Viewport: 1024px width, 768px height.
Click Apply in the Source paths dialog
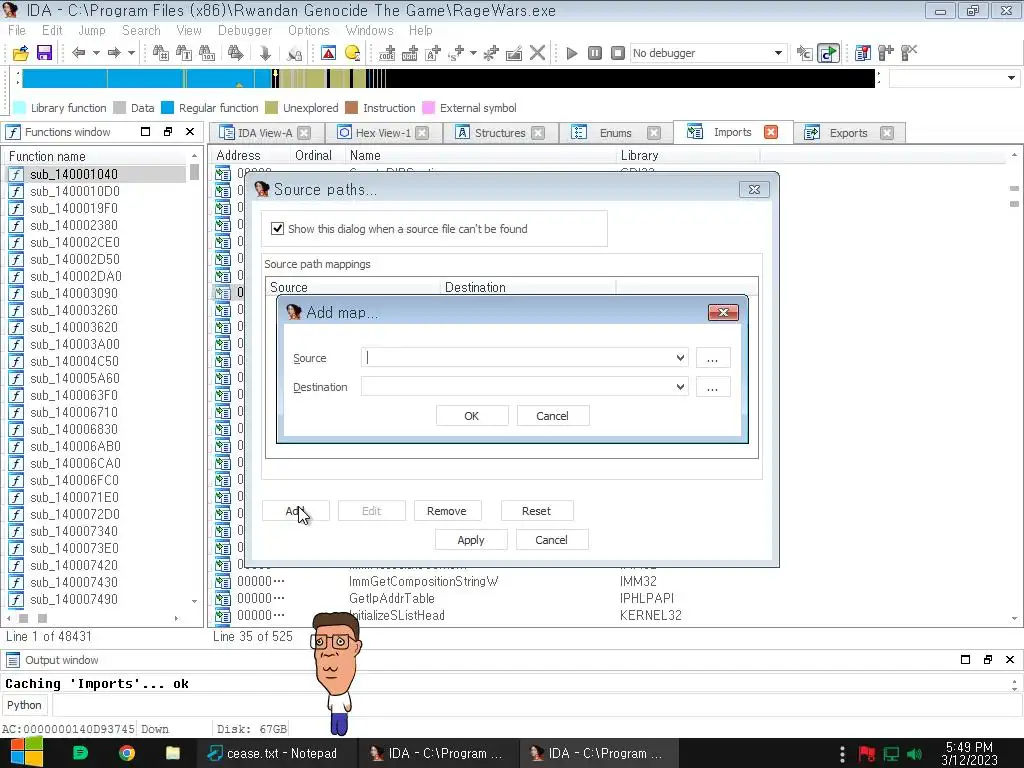(x=471, y=540)
